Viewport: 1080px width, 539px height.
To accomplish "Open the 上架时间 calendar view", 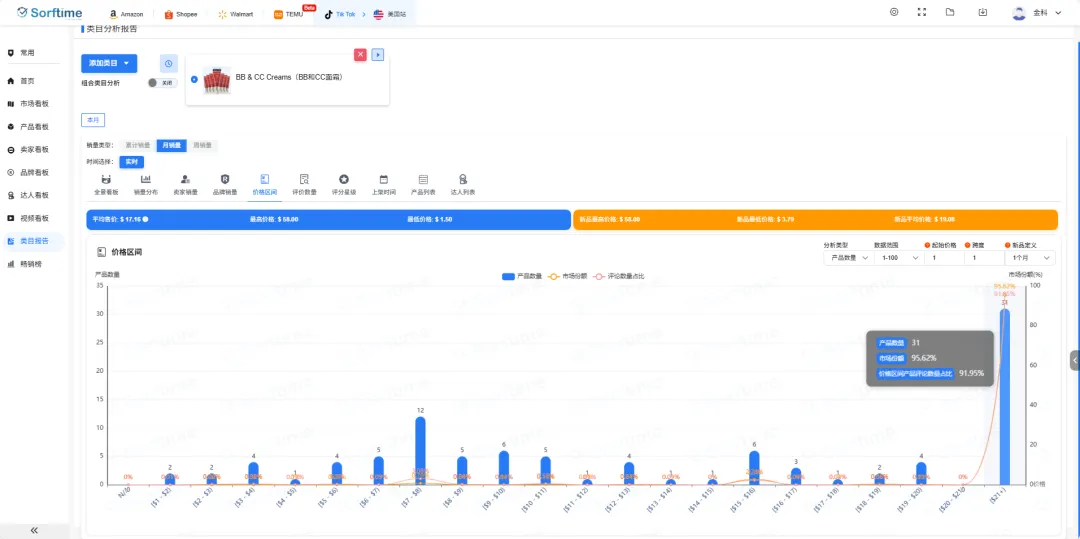I will pyautogui.click(x=383, y=184).
